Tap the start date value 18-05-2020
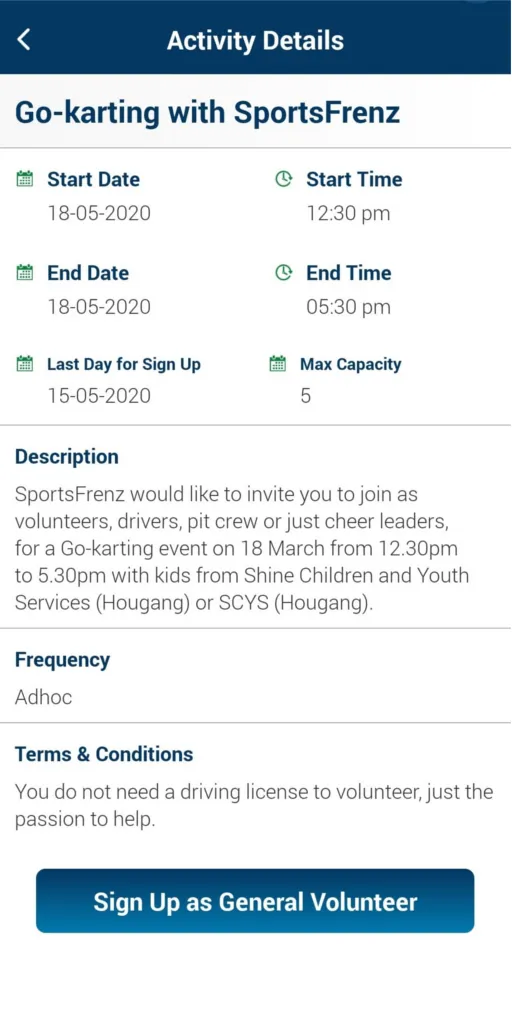The height and width of the screenshot is (1024, 512). pos(99,213)
